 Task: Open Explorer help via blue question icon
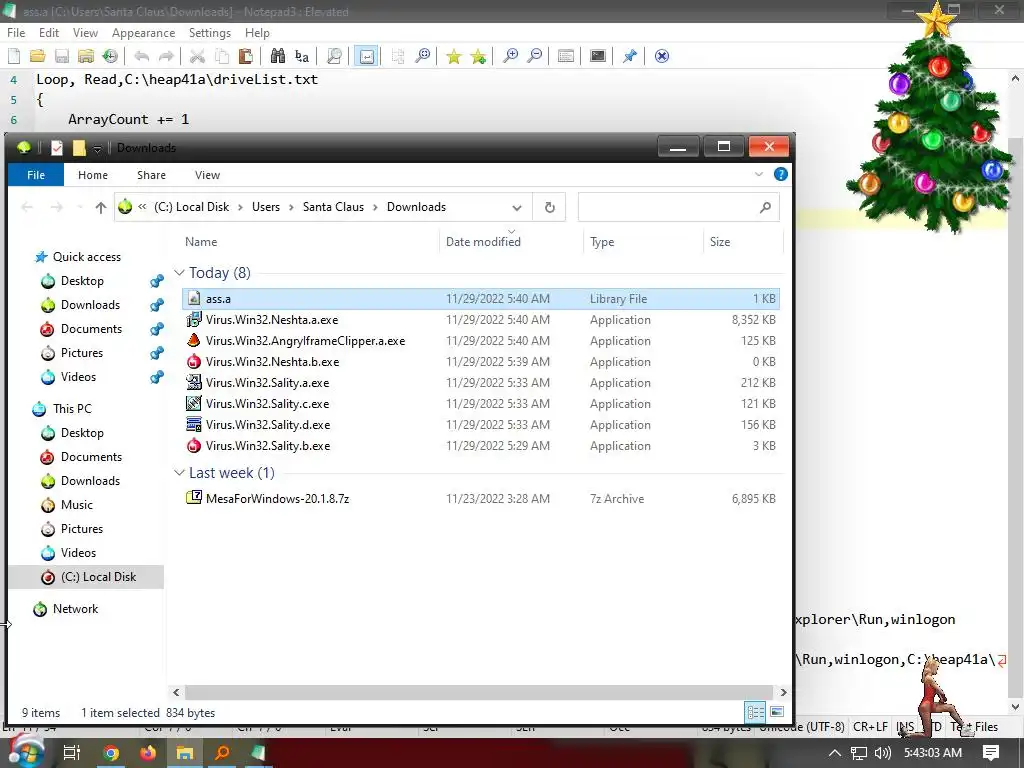[x=780, y=174]
